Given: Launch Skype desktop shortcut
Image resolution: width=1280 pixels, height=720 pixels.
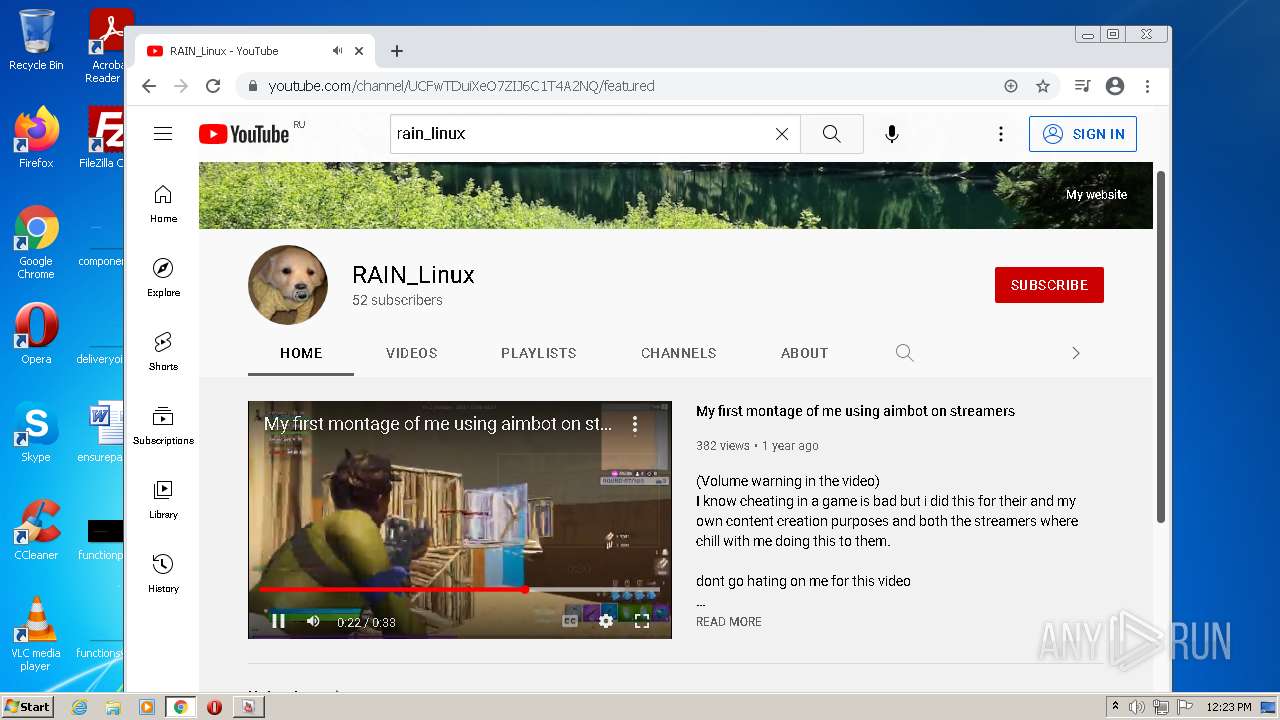Looking at the screenshot, I should click(36, 432).
